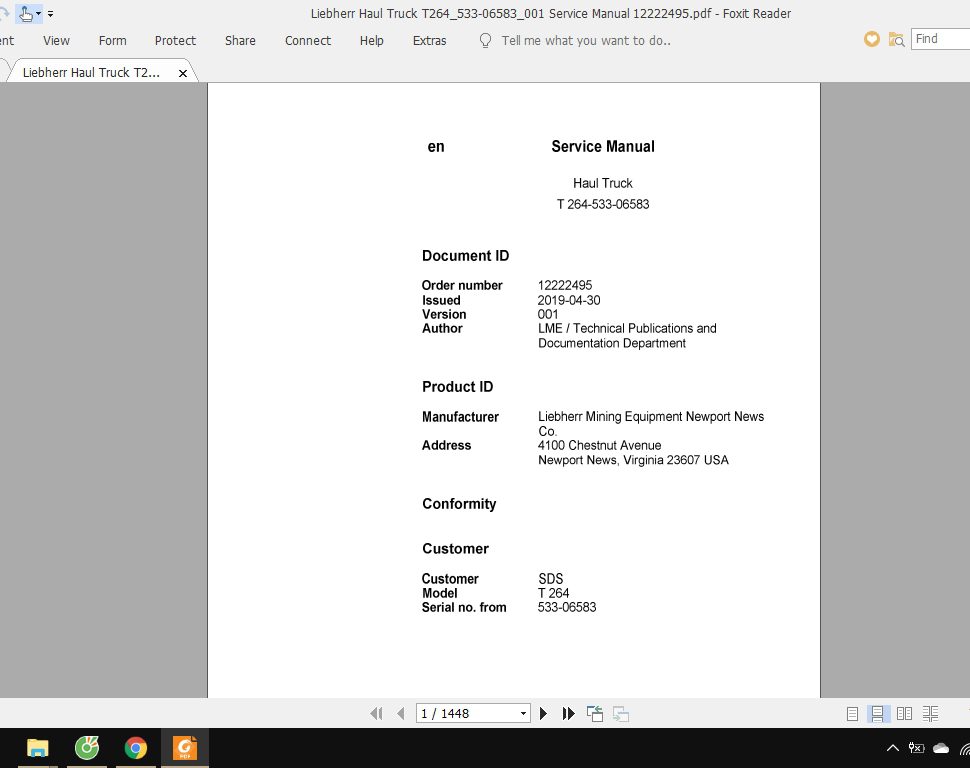Click the 'Product ID' heading

pos(457,387)
